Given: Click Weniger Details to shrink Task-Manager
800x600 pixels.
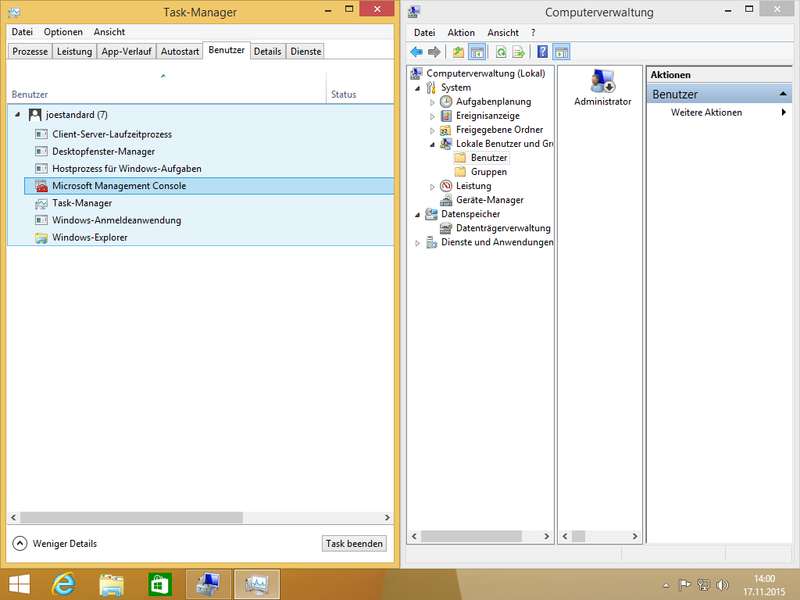Looking at the screenshot, I should click(x=55, y=544).
